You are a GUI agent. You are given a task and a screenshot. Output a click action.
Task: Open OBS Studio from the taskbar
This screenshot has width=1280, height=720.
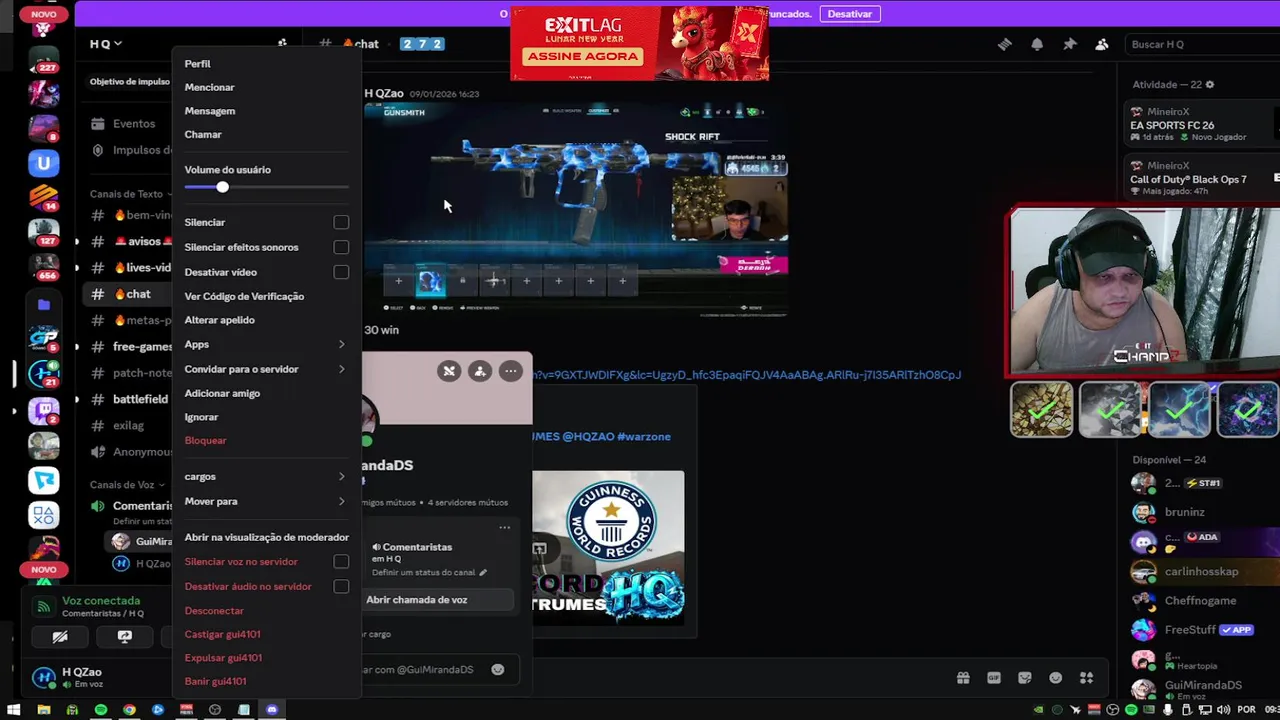215,710
